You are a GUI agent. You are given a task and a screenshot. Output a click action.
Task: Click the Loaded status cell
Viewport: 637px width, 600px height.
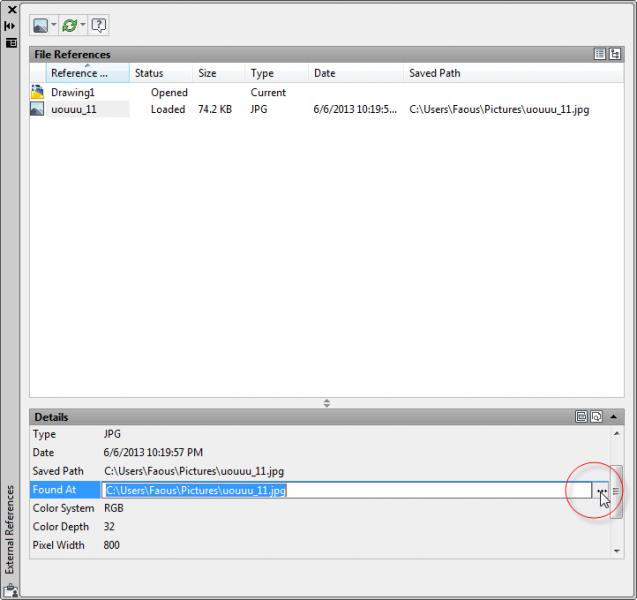pos(168,109)
